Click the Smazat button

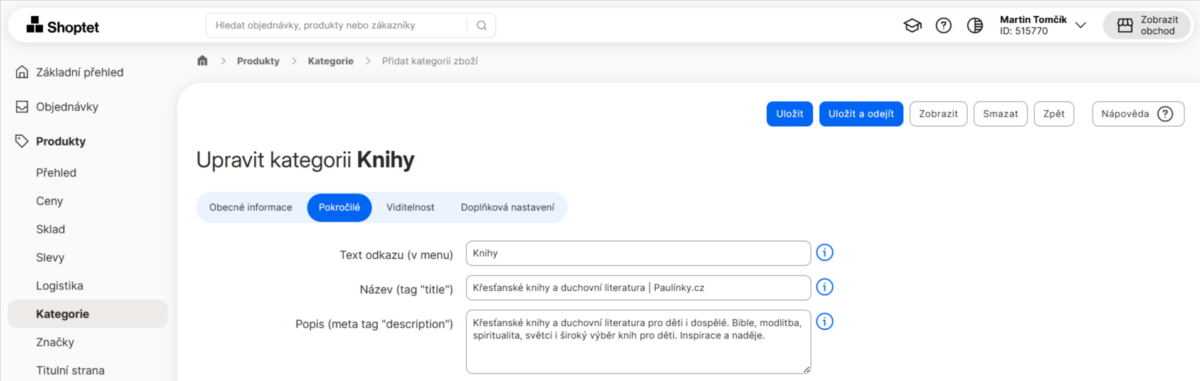[x=1000, y=114]
